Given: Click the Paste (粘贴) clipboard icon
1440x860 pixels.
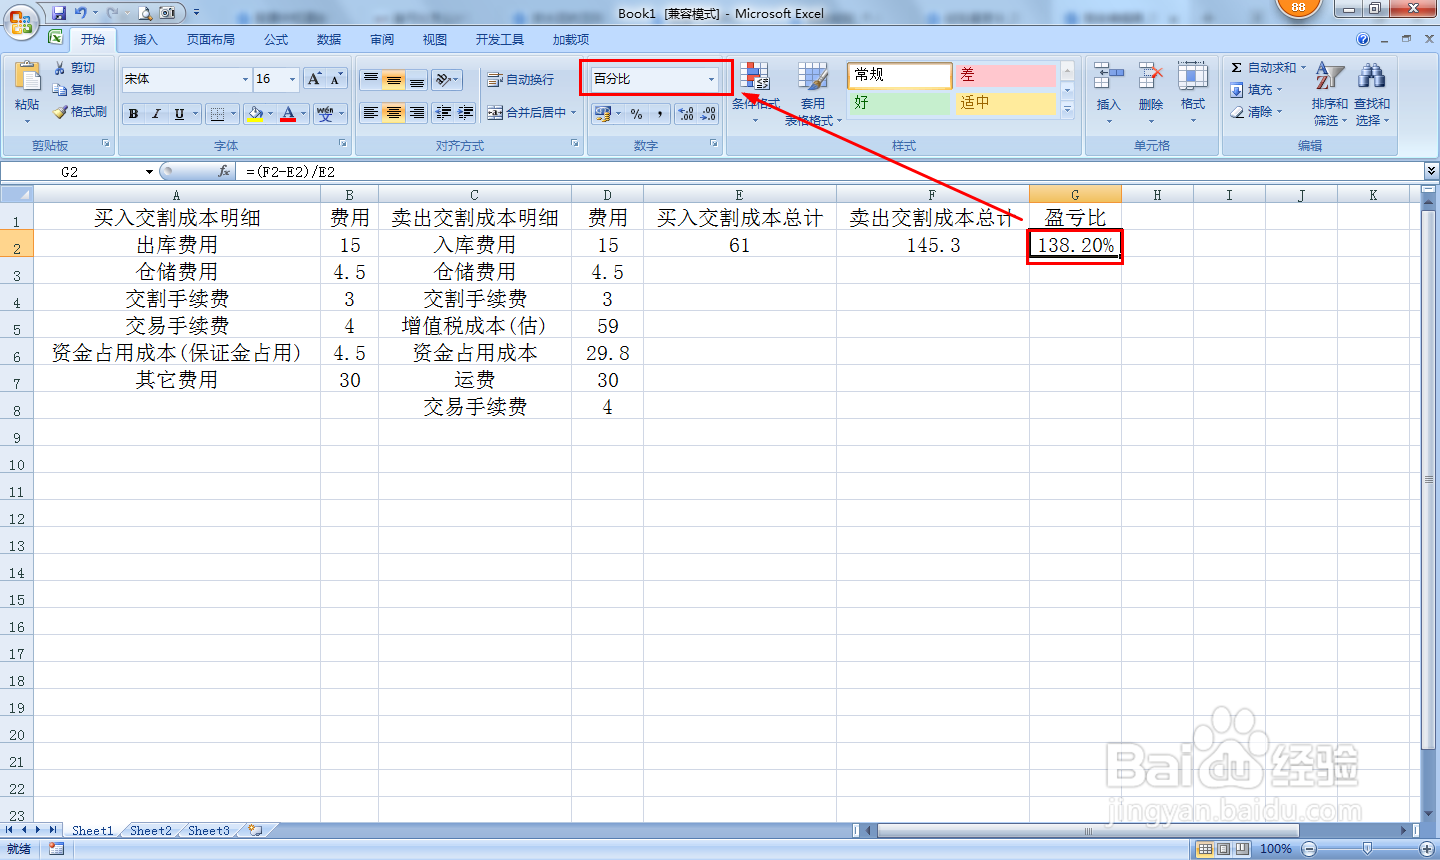Looking at the screenshot, I should pos(27,77).
